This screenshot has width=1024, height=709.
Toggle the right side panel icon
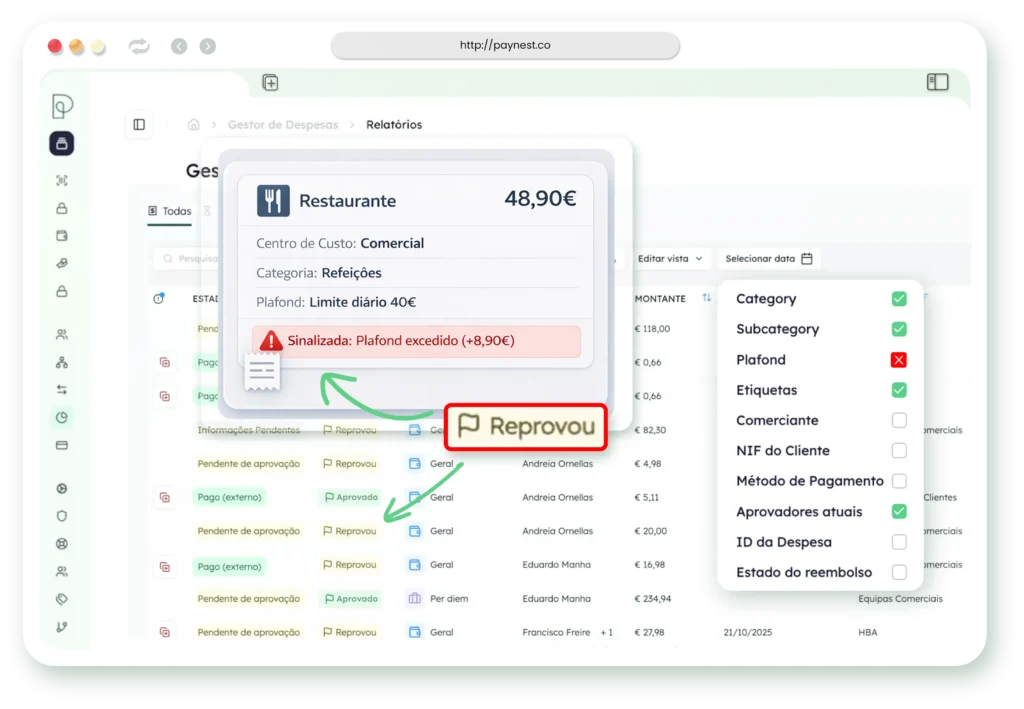[x=938, y=82]
